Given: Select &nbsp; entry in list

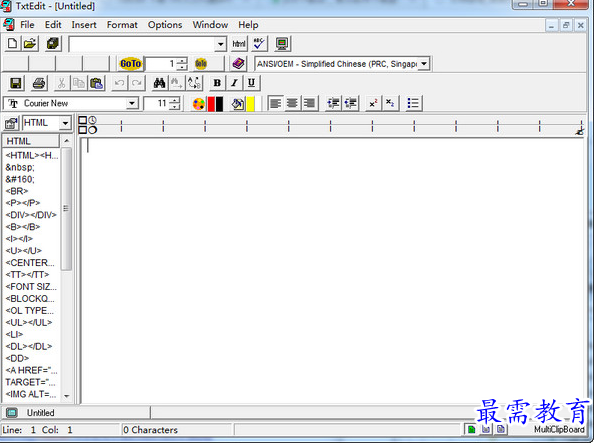Looking at the screenshot, I should pyautogui.click(x=20, y=167).
